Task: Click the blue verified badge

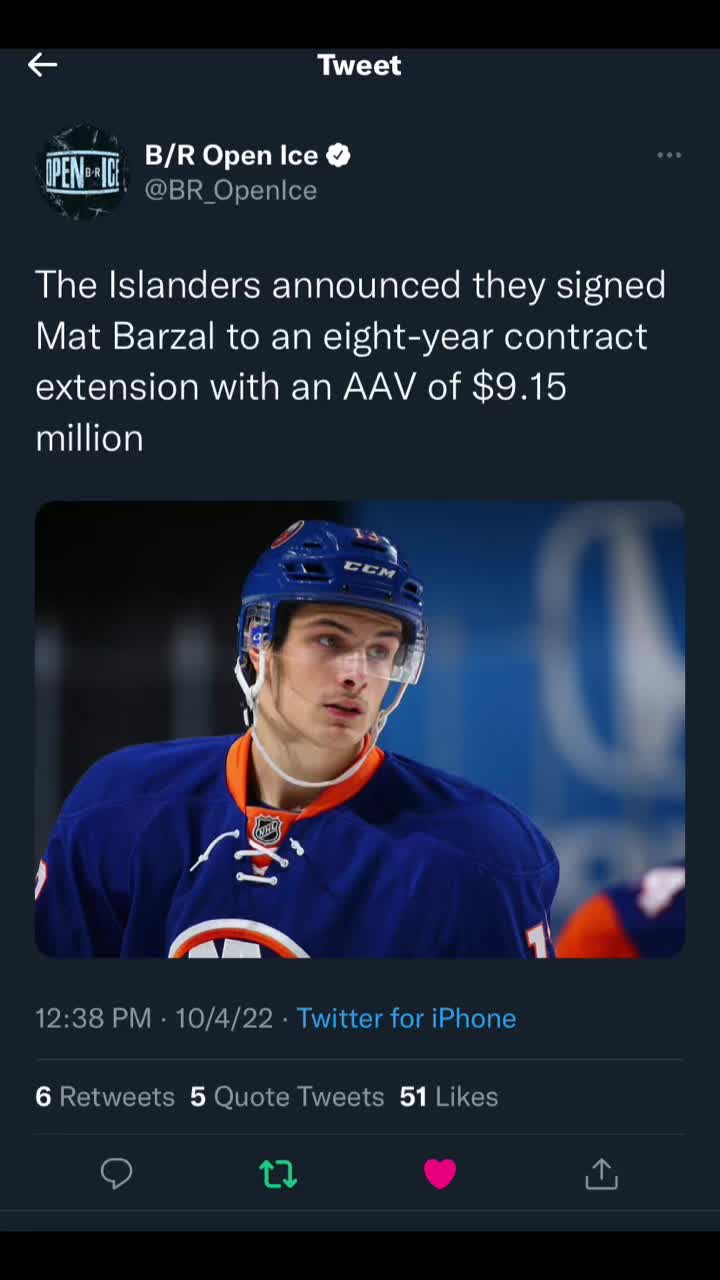Action: (339, 155)
